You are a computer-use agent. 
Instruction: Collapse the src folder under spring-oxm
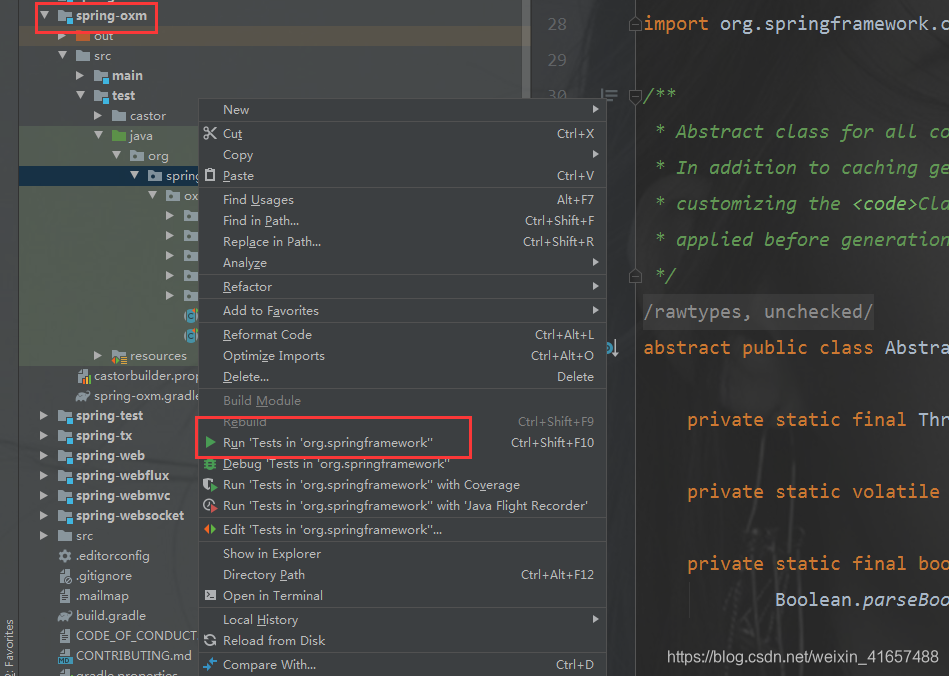click(x=63, y=55)
